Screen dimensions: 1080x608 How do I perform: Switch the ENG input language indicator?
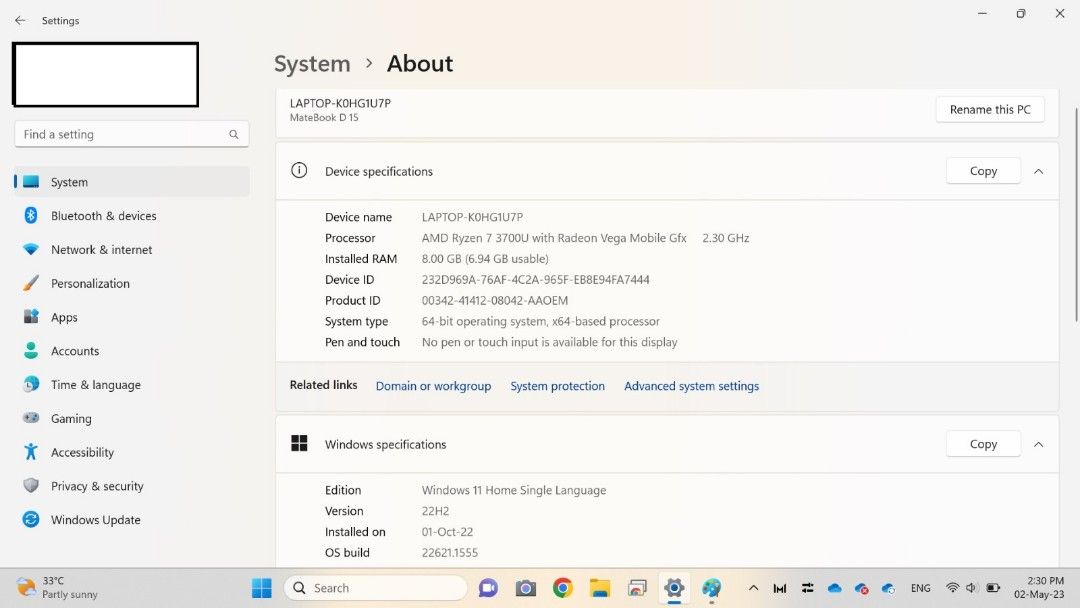[x=920, y=588]
